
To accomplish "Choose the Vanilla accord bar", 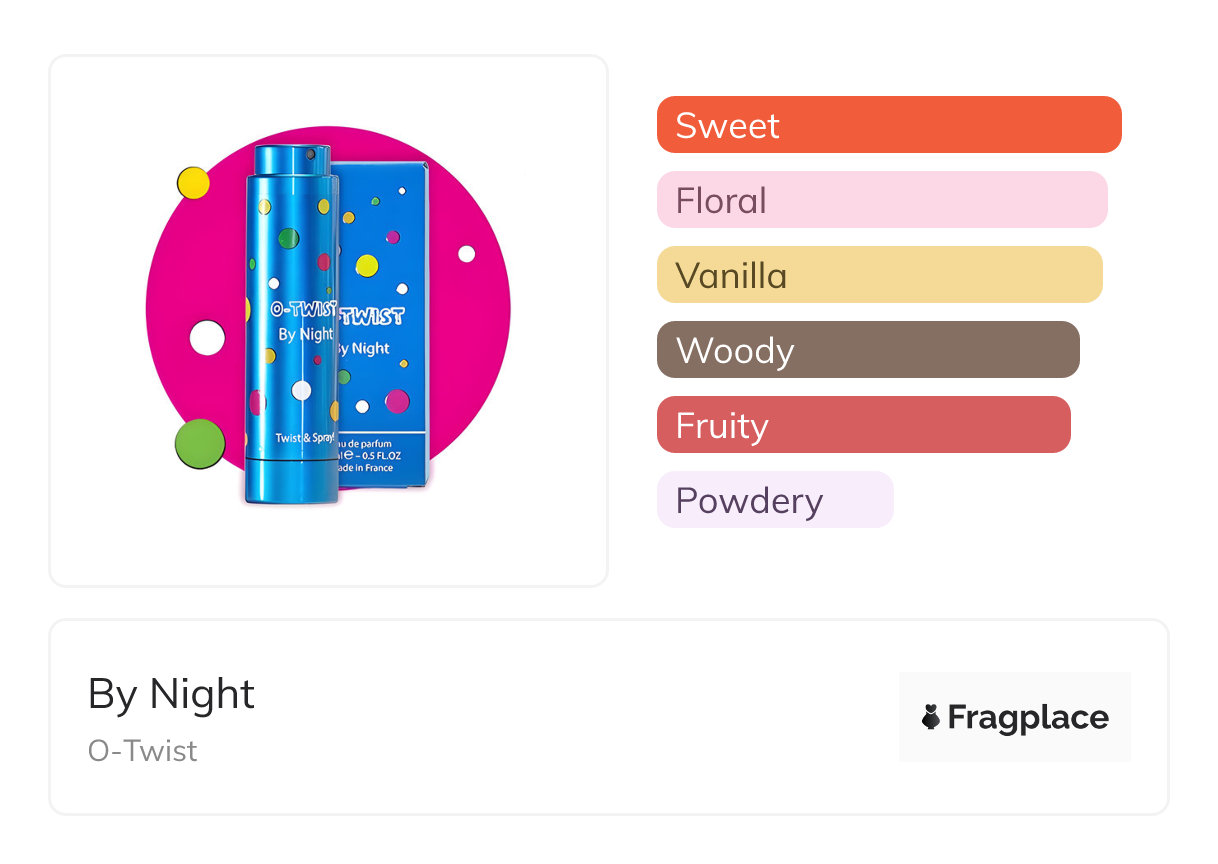I will coord(879,275).
